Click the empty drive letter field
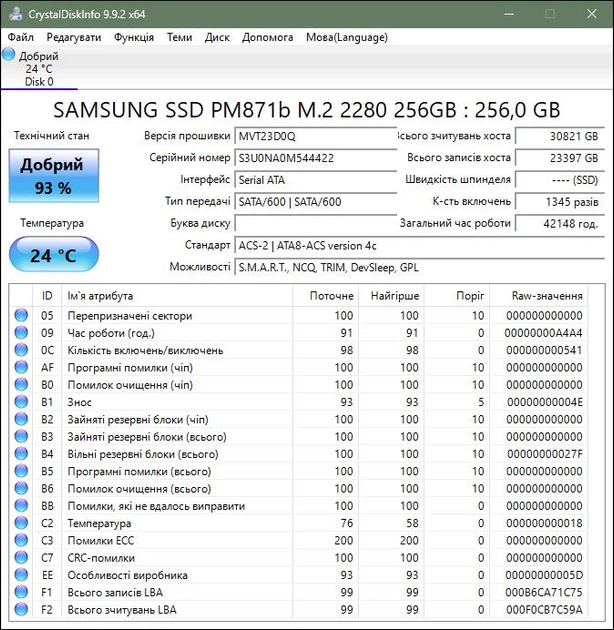Image resolution: width=614 pixels, height=630 pixels. [315, 223]
